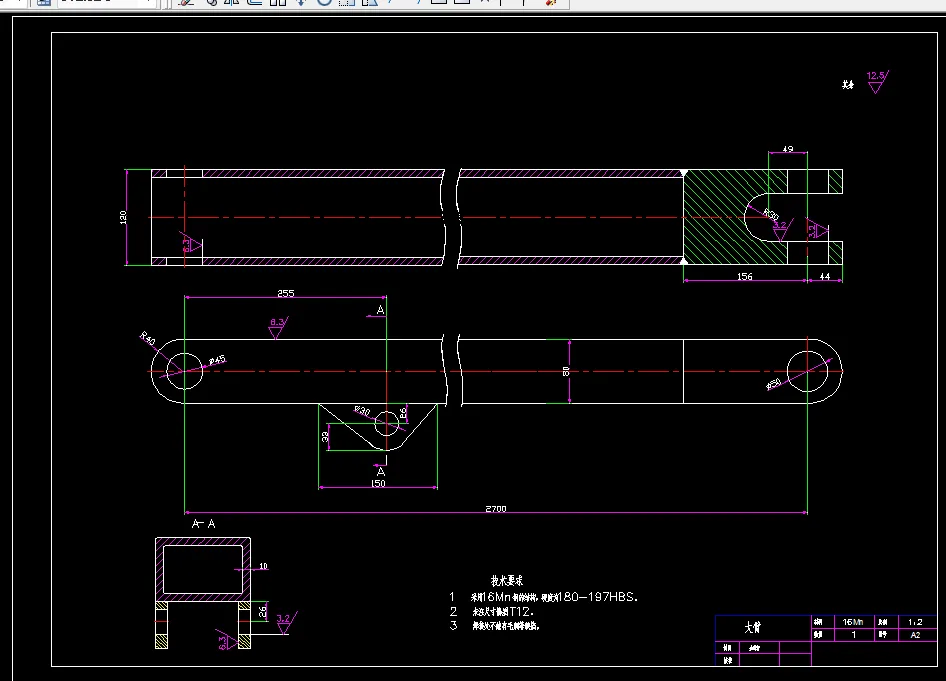Viewport: 946px width, 681px height.
Task: Click the 26 dimension in section A-A
Action: [263, 612]
